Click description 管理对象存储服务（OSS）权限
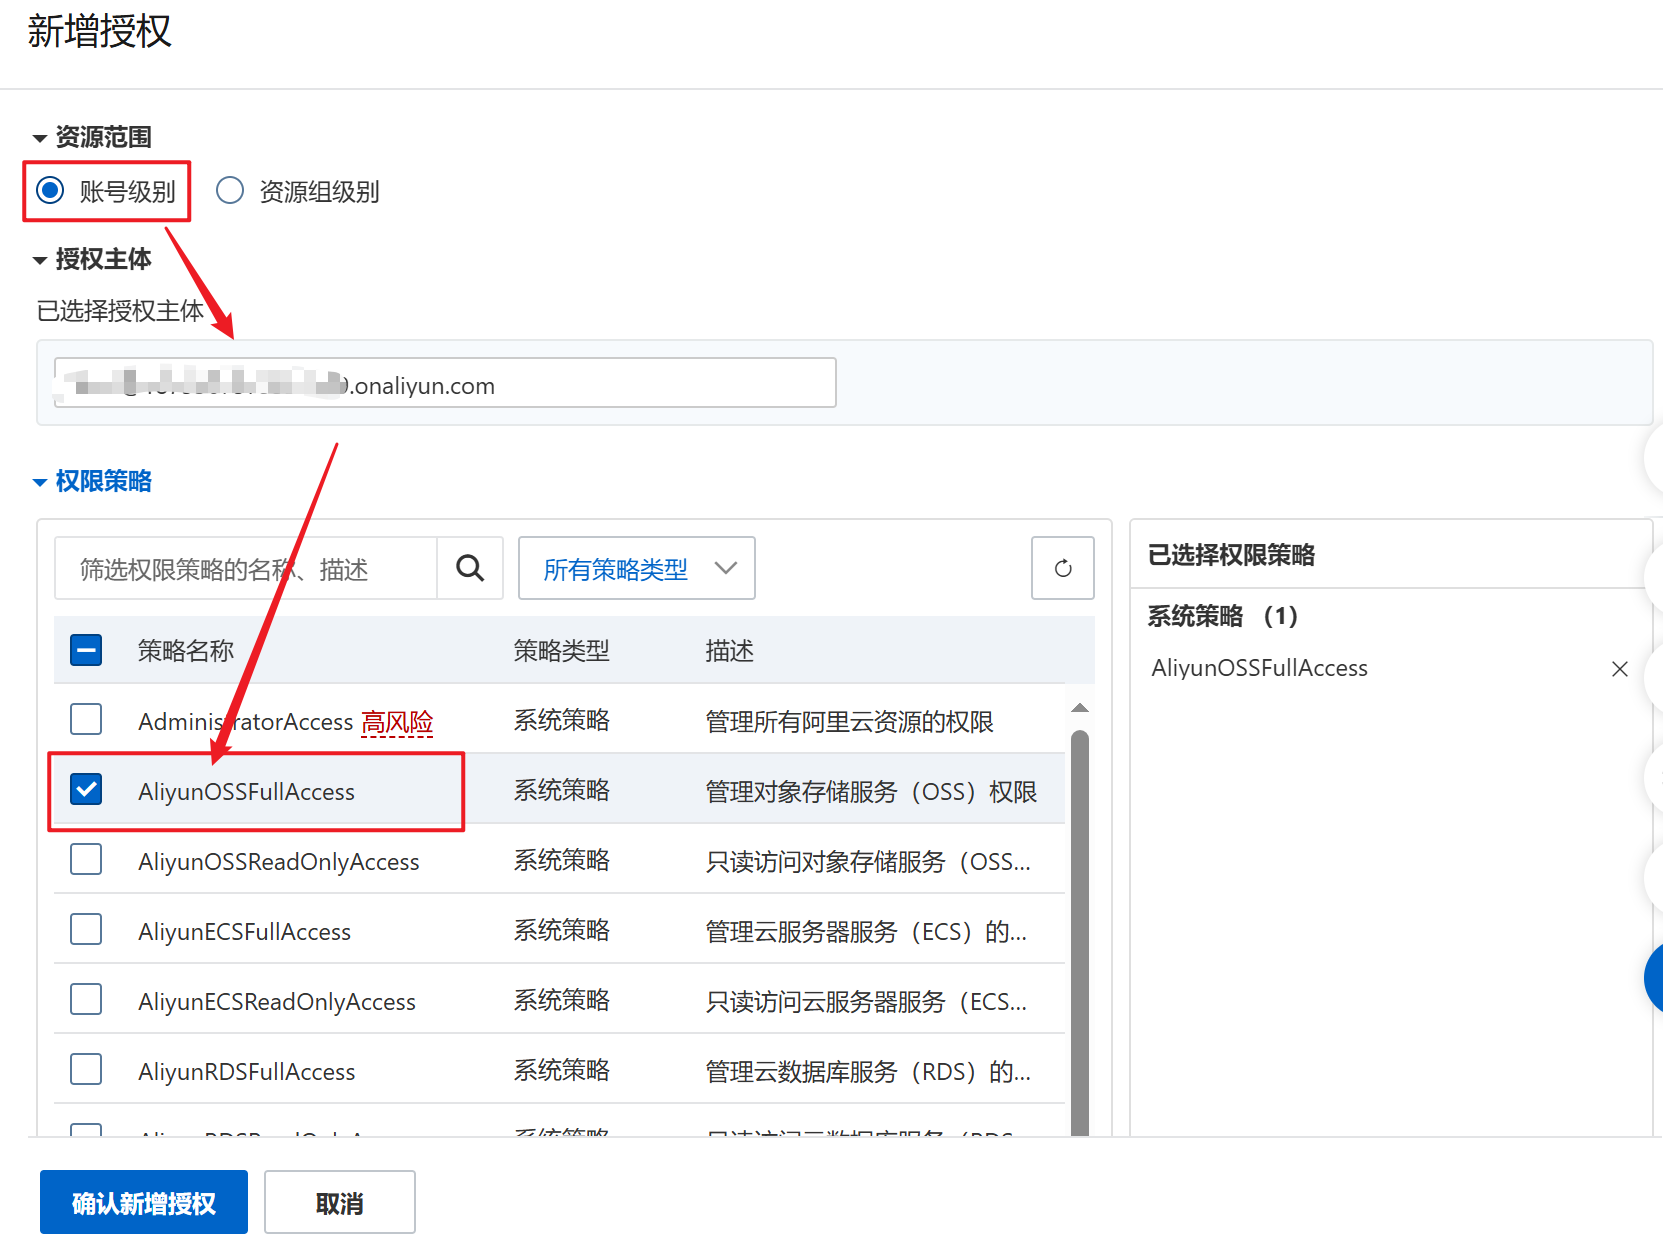Image resolution: width=1663 pixels, height=1257 pixels. click(872, 792)
